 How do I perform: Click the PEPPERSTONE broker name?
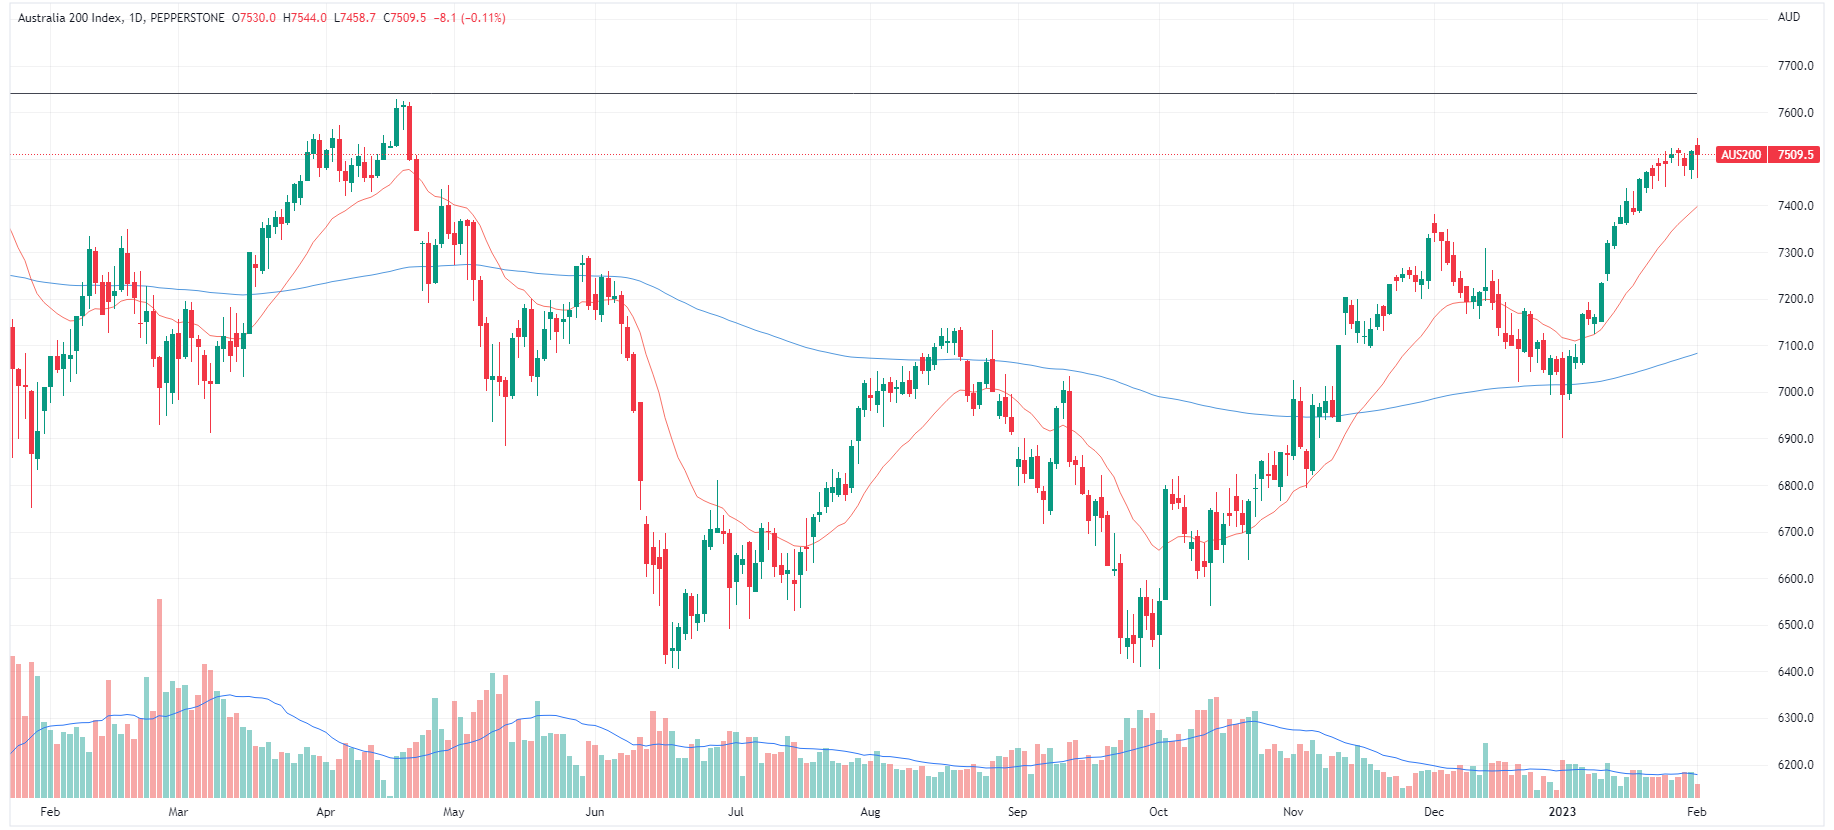click(187, 18)
